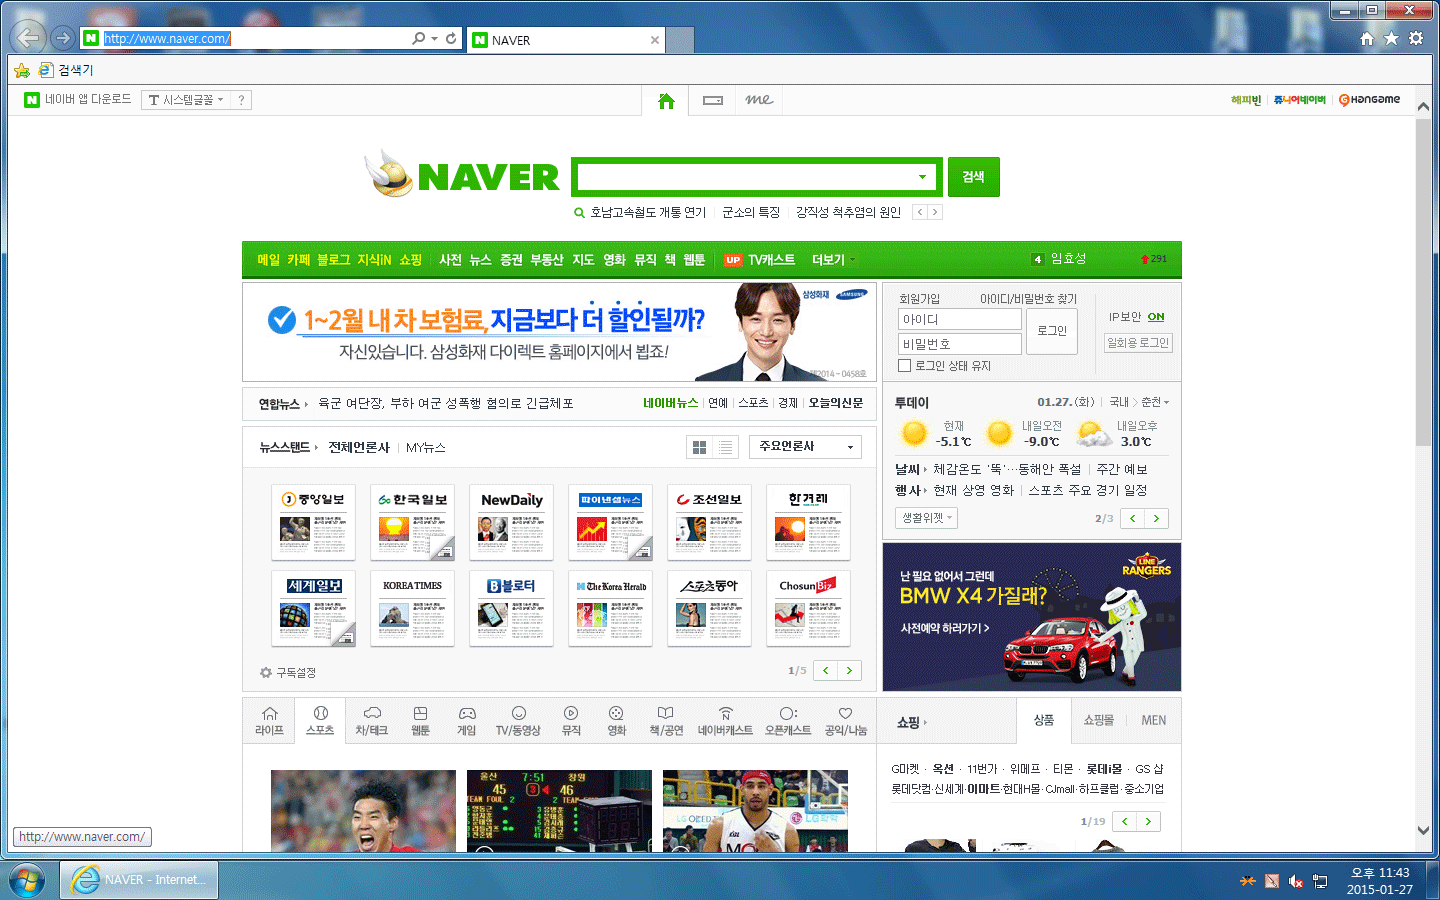Switch newsstand to list view

[x=726, y=447]
